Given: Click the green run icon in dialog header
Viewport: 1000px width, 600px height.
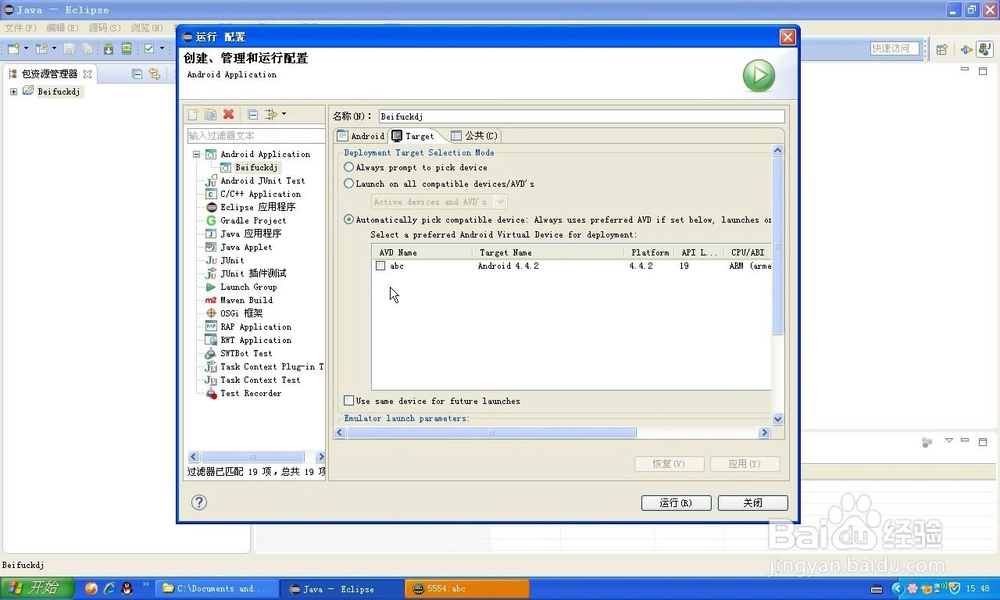Looking at the screenshot, I should (x=758, y=75).
